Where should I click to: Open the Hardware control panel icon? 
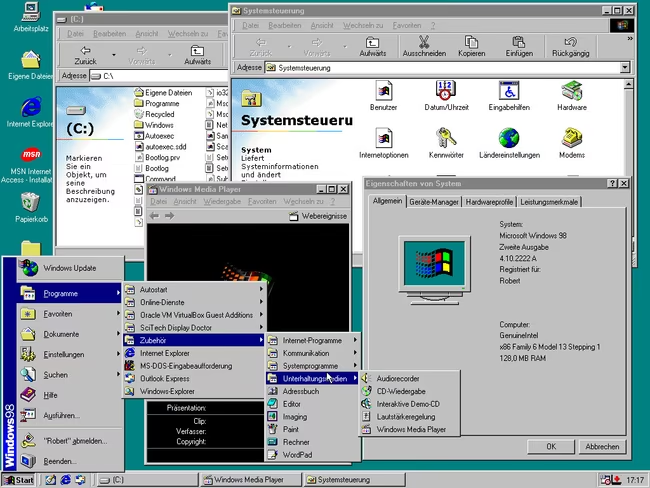pyautogui.click(x=572, y=96)
